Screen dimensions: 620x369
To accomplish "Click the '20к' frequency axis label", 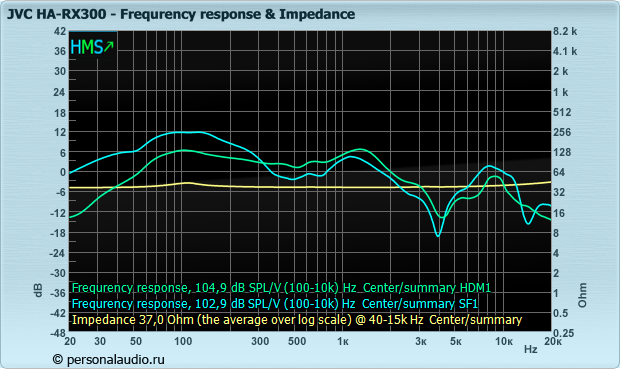I will pos(552,341).
